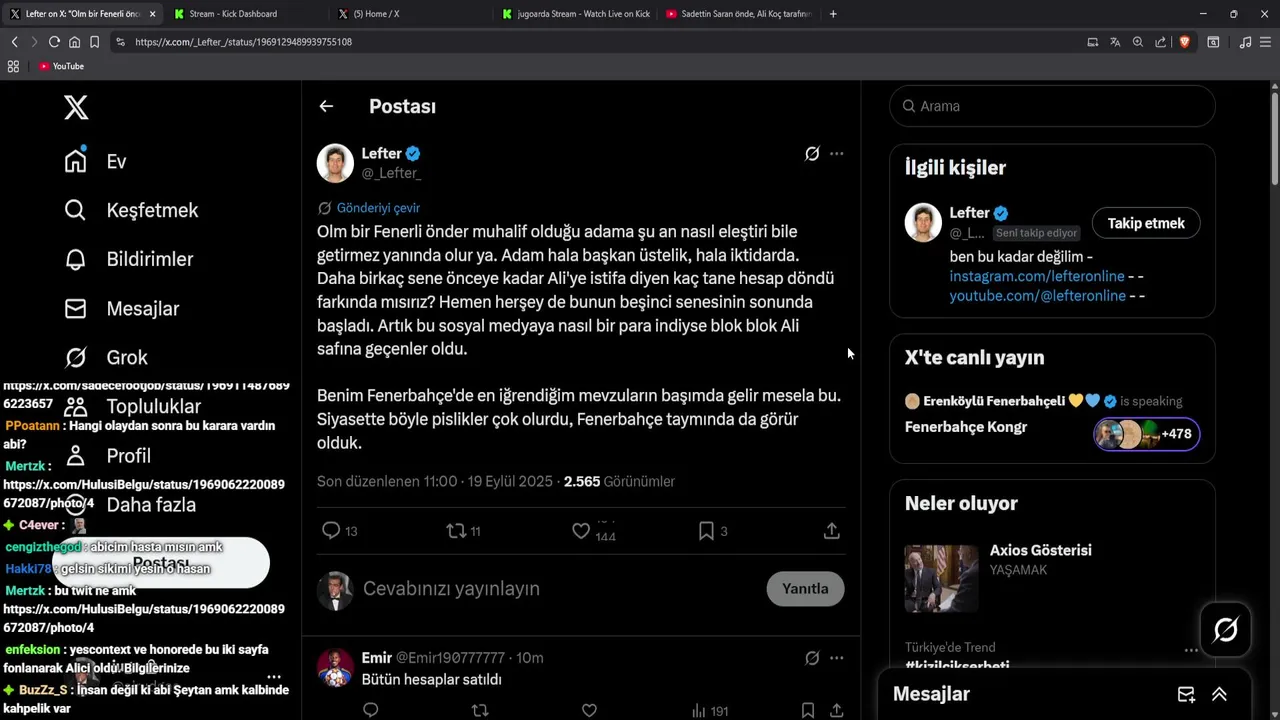1280x720 pixels.
Task: Open Topluluklar in sidebar
Action: (132, 406)
